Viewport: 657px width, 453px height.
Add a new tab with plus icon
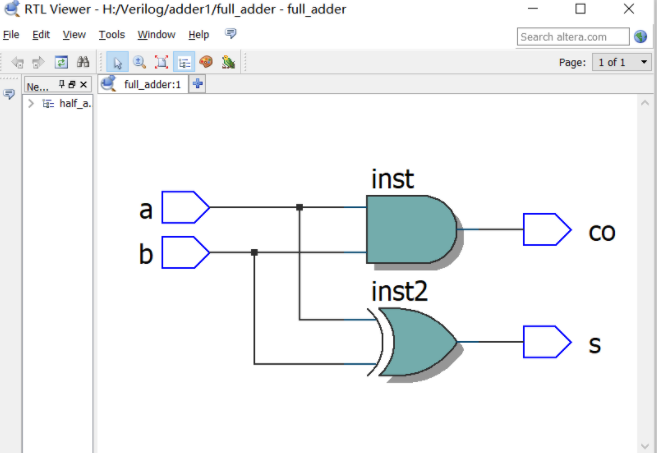tap(198, 84)
